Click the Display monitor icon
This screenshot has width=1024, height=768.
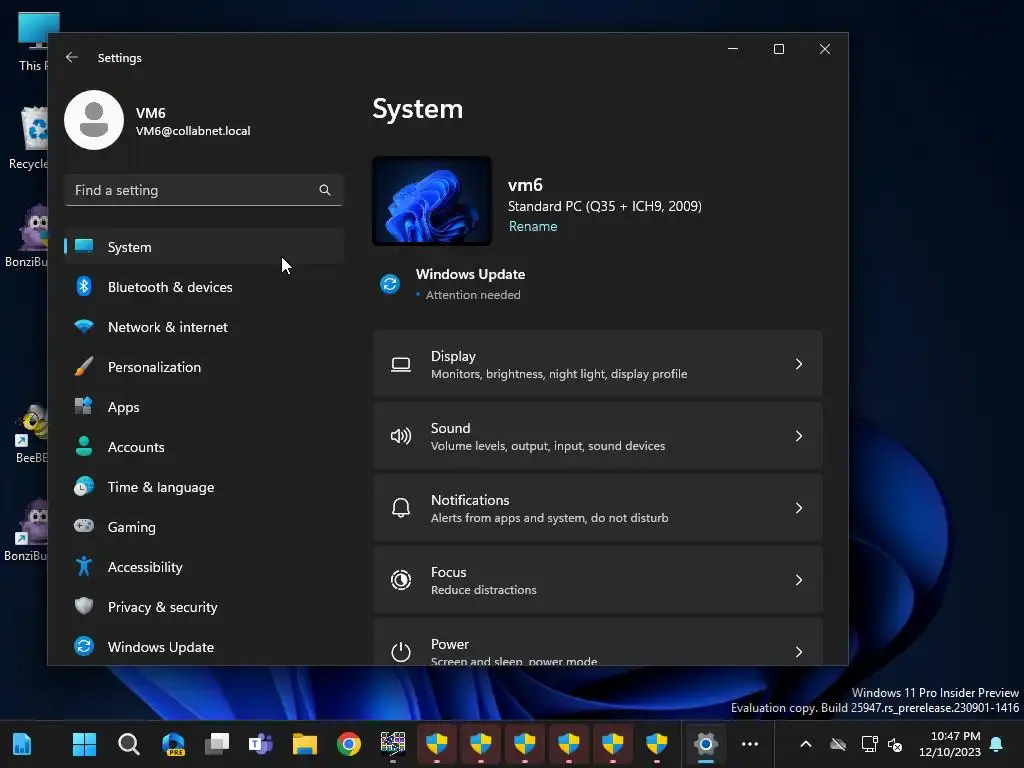401,364
